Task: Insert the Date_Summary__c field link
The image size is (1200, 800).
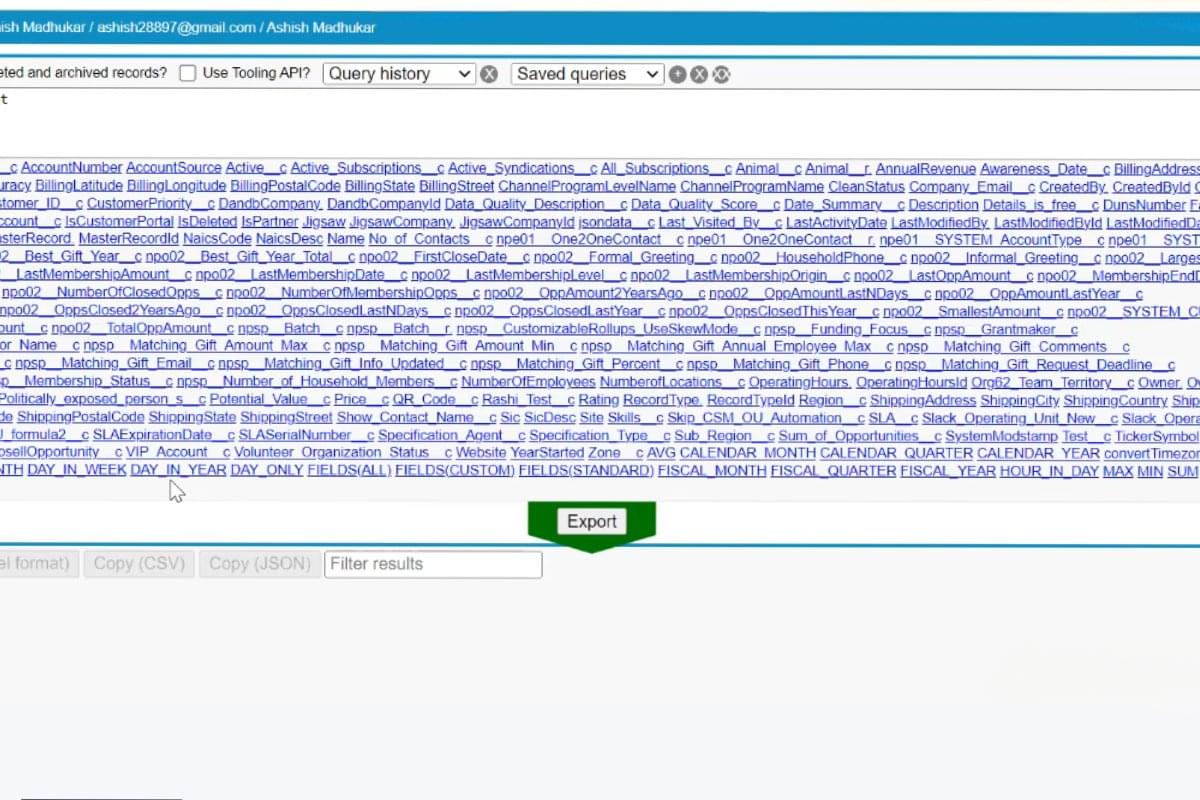Action: coord(844,204)
